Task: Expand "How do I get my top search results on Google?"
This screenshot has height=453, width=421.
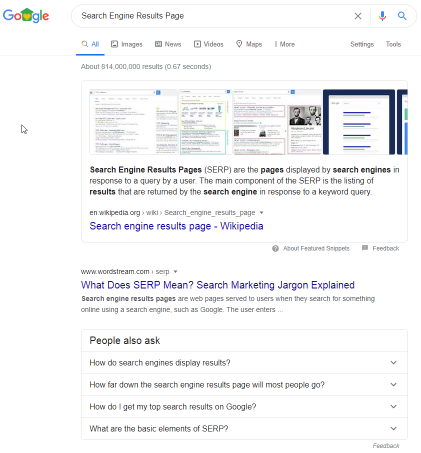Action: pyautogui.click(x=244, y=407)
